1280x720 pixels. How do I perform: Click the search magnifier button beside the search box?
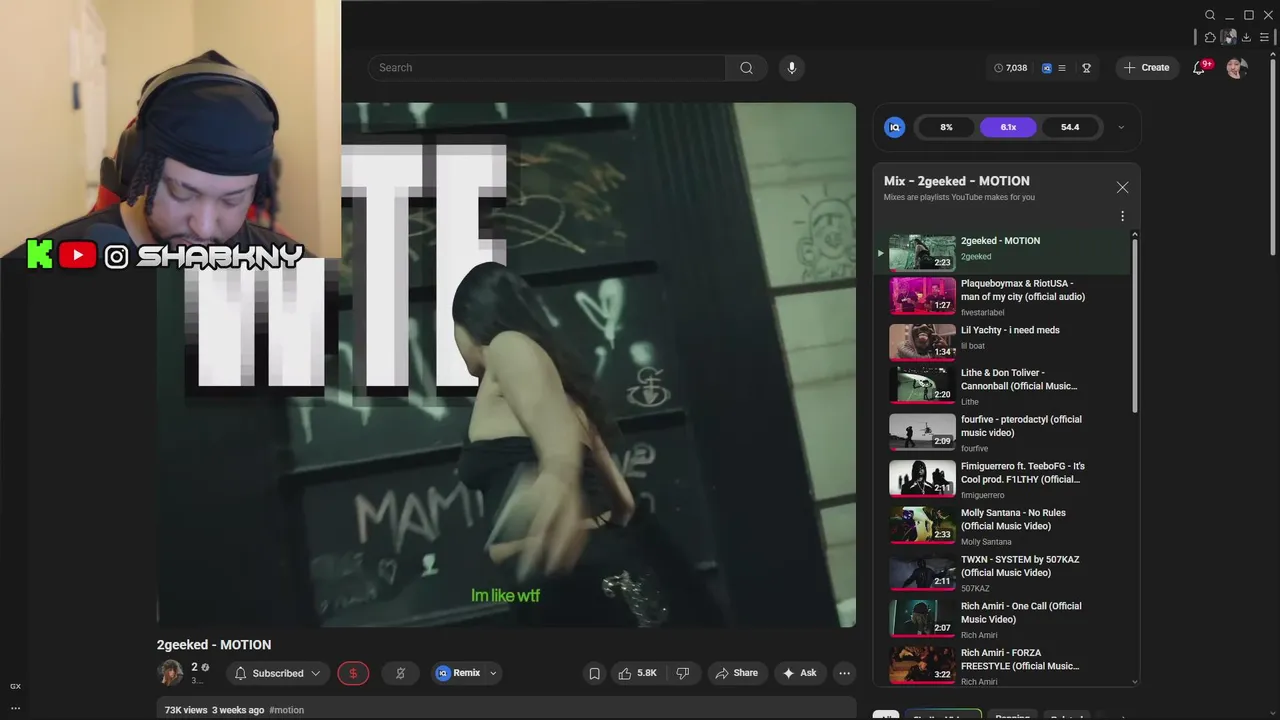746,68
